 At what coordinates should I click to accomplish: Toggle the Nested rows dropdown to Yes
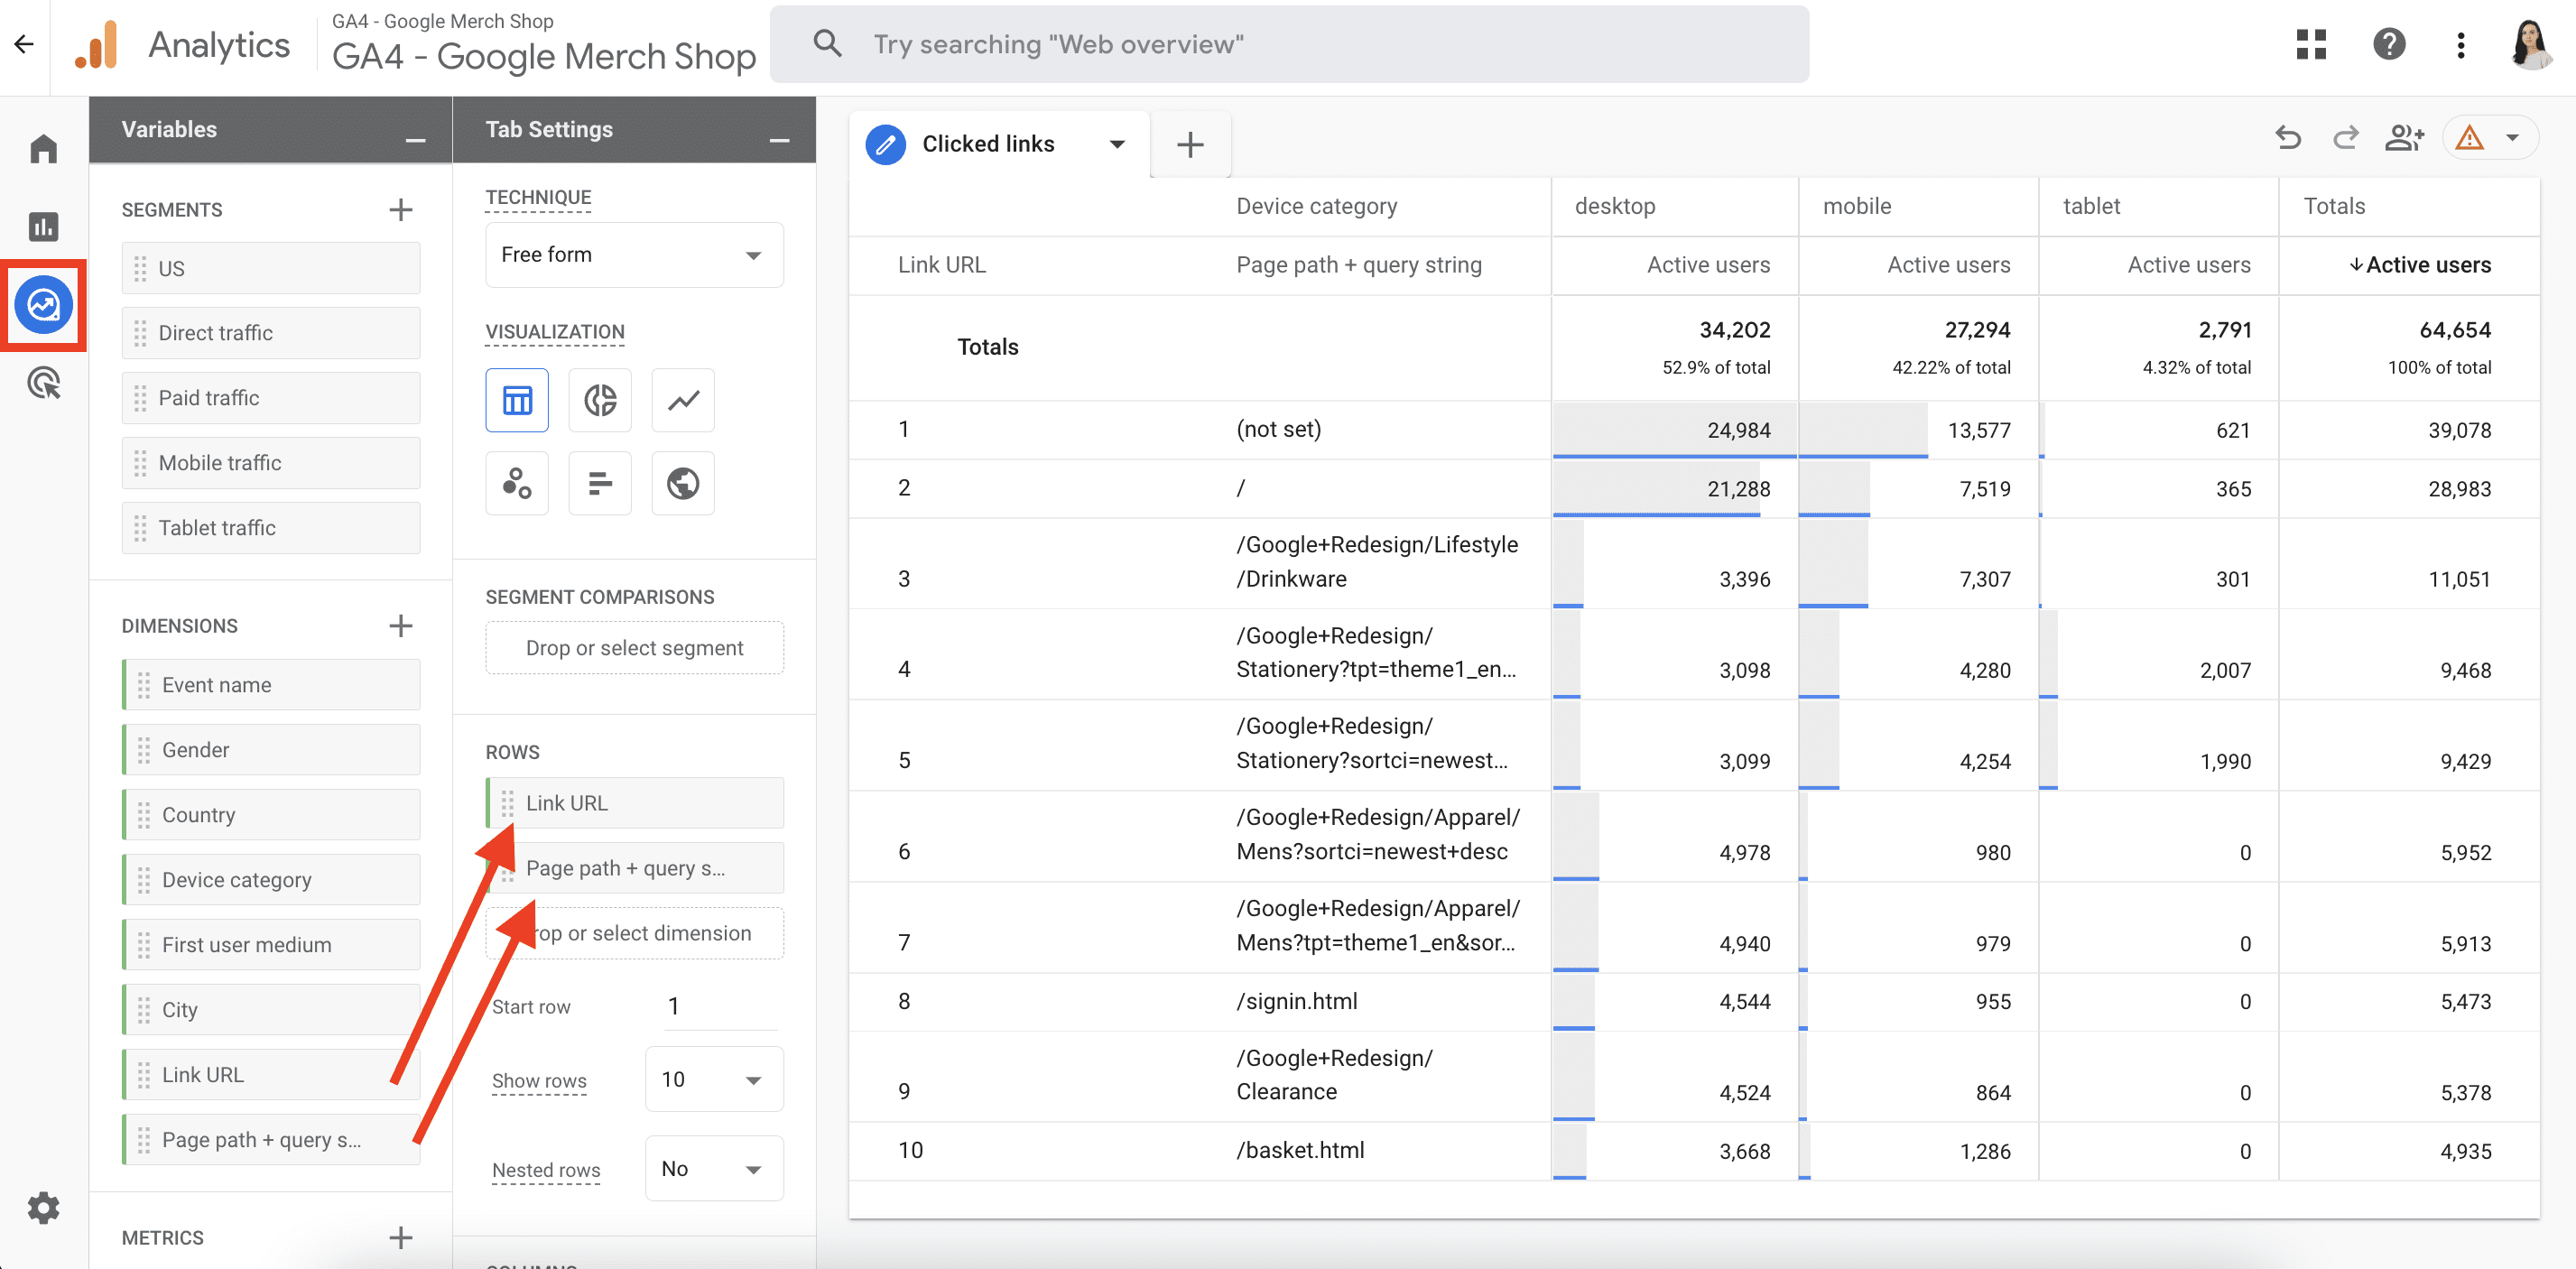[x=715, y=1171]
